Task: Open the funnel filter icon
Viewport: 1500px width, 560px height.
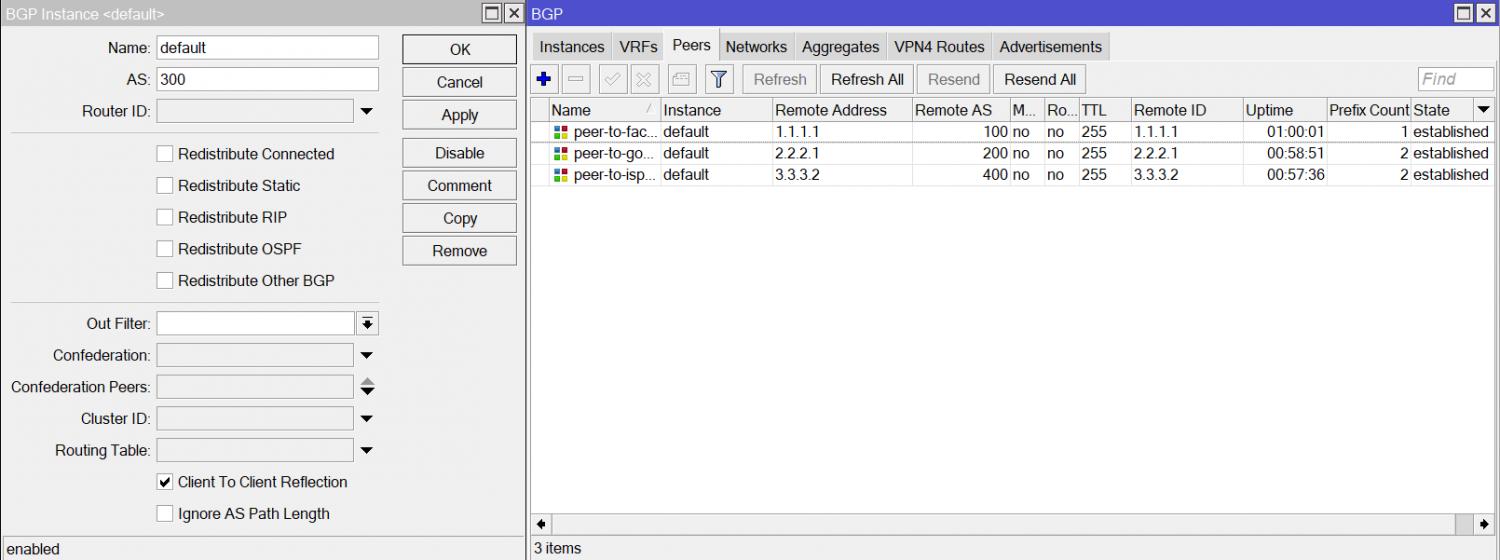Action: coord(718,79)
